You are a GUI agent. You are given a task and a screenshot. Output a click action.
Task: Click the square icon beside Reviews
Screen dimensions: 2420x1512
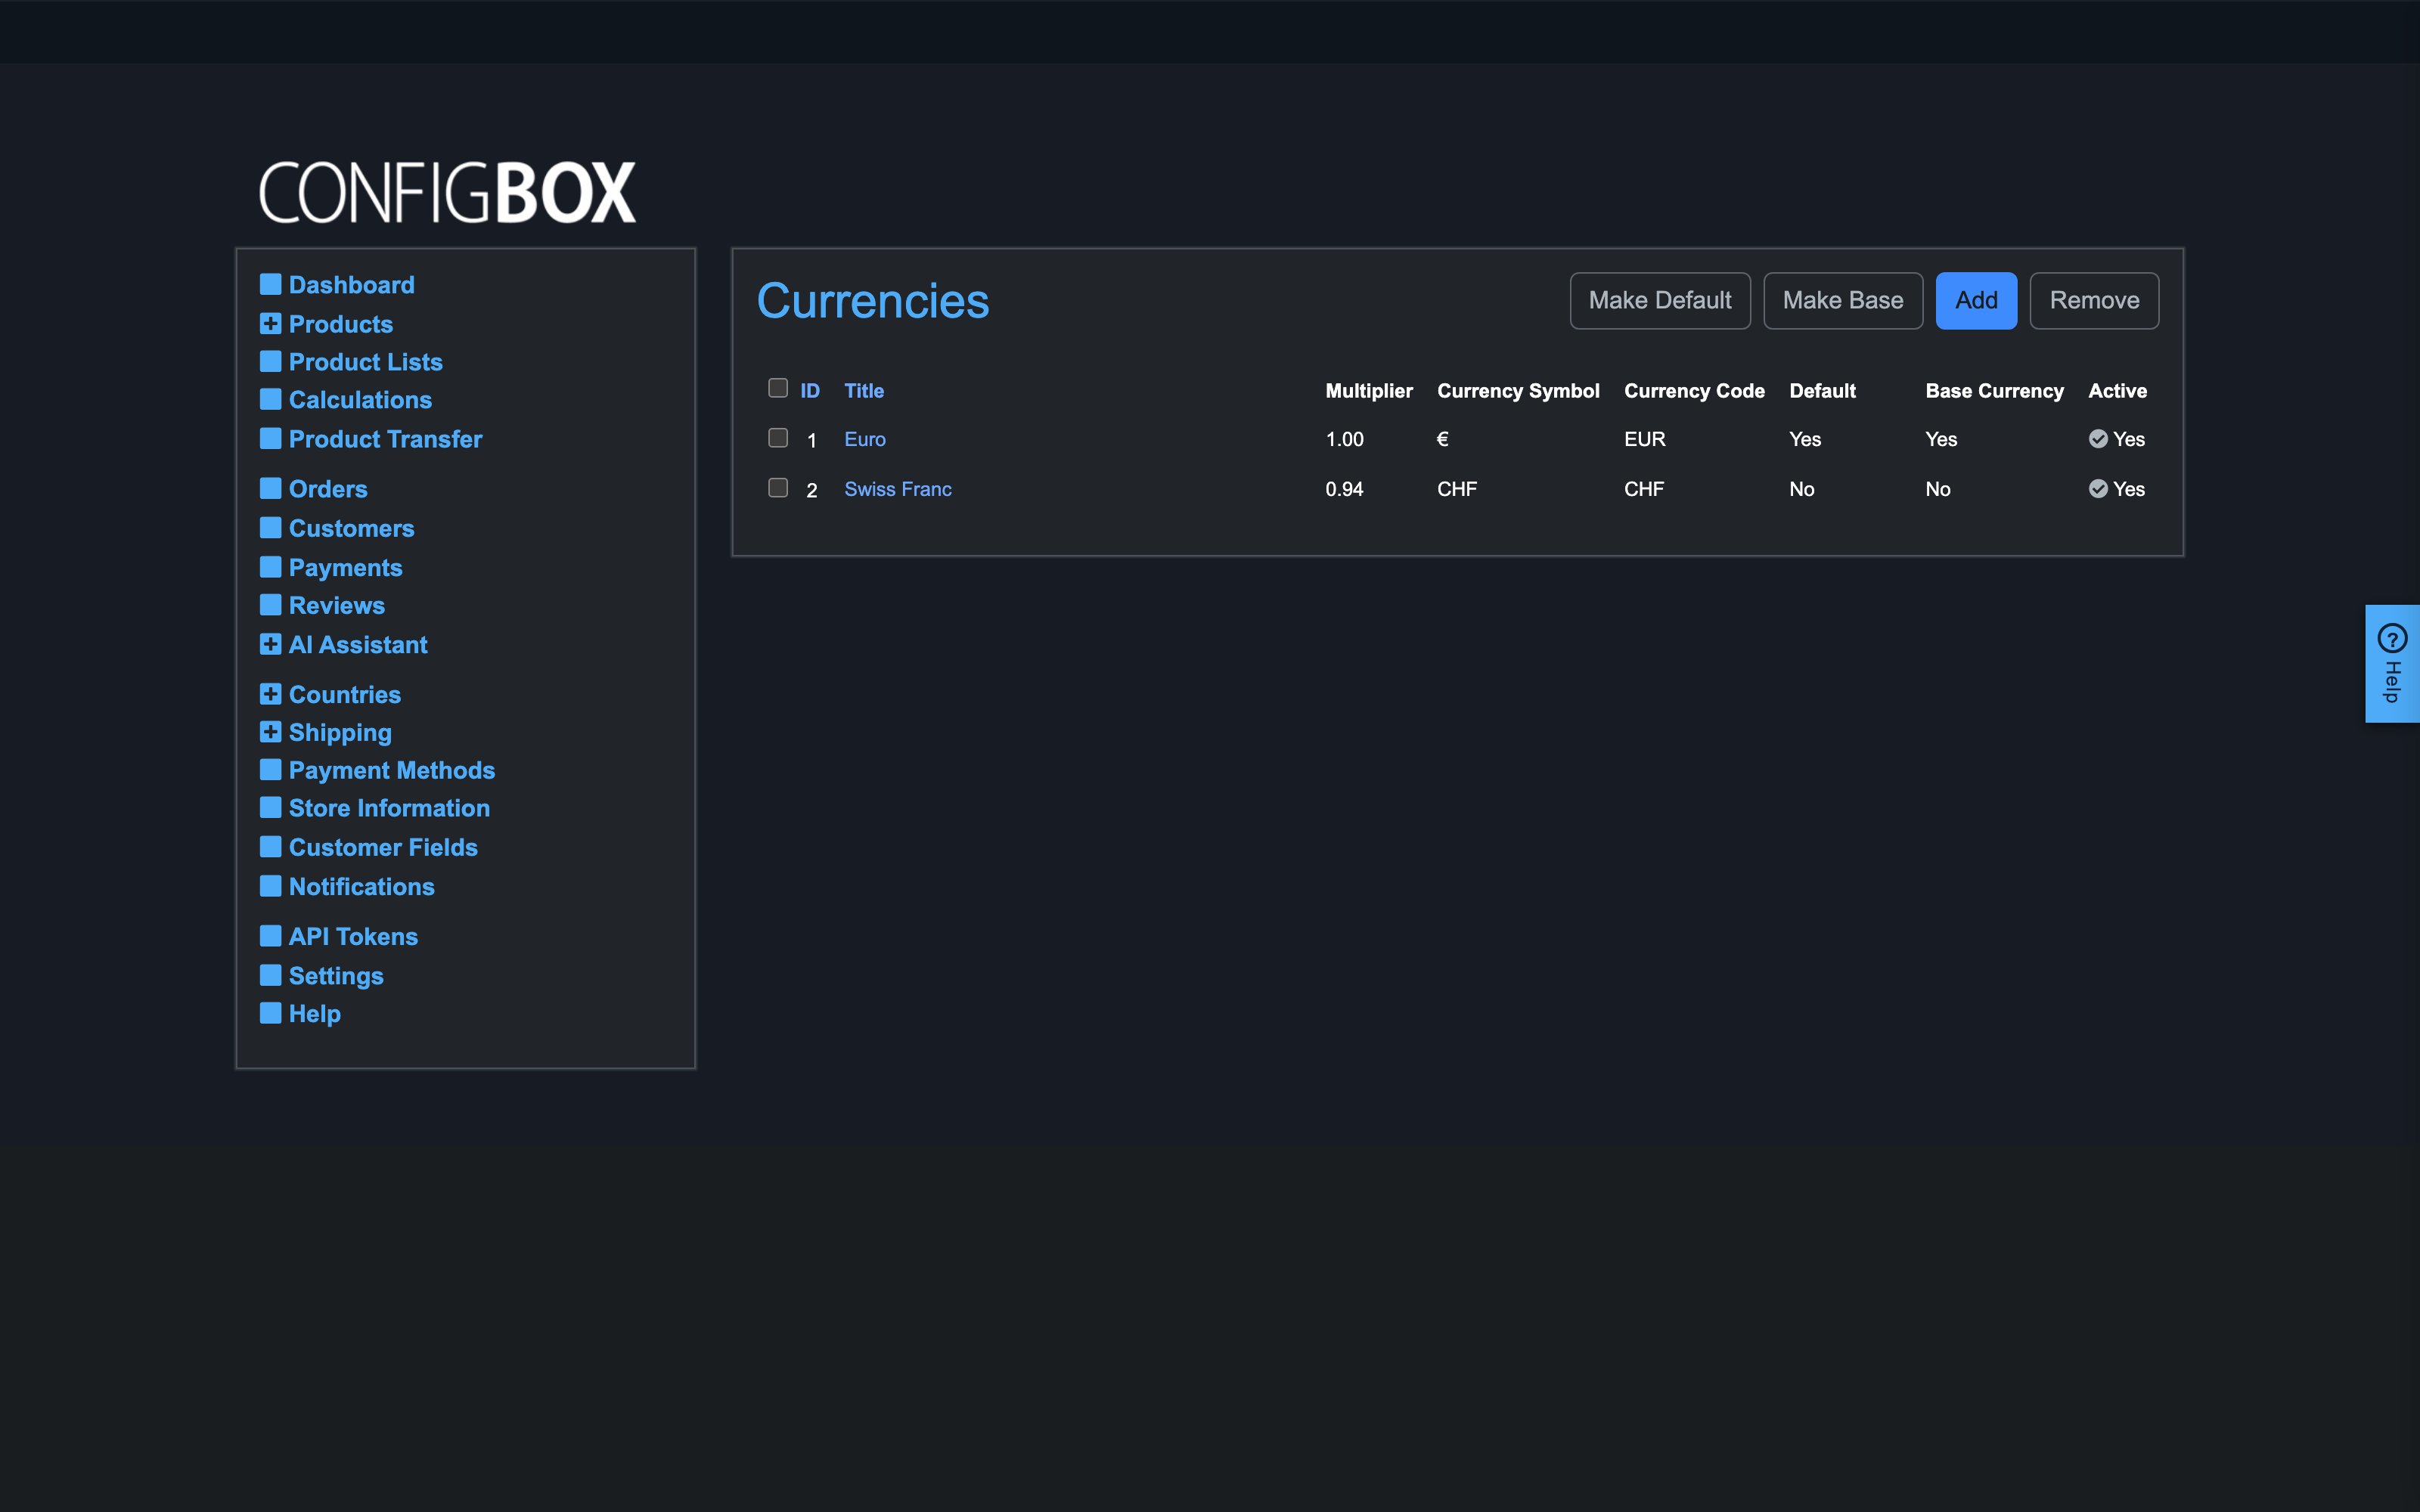[x=270, y=605]
